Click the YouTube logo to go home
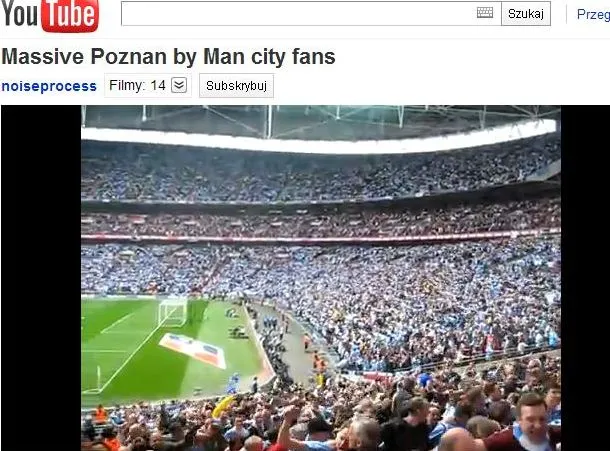 [x=49, y=16]
